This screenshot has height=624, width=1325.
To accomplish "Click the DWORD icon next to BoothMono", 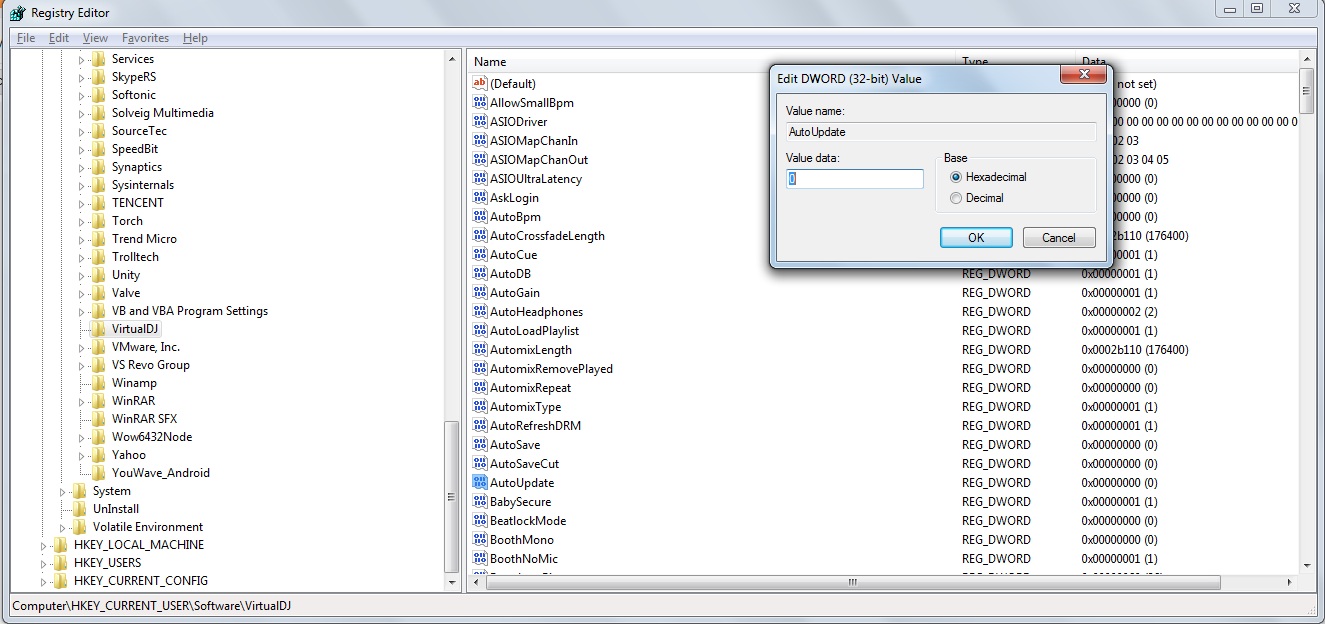I will point(481,539).
